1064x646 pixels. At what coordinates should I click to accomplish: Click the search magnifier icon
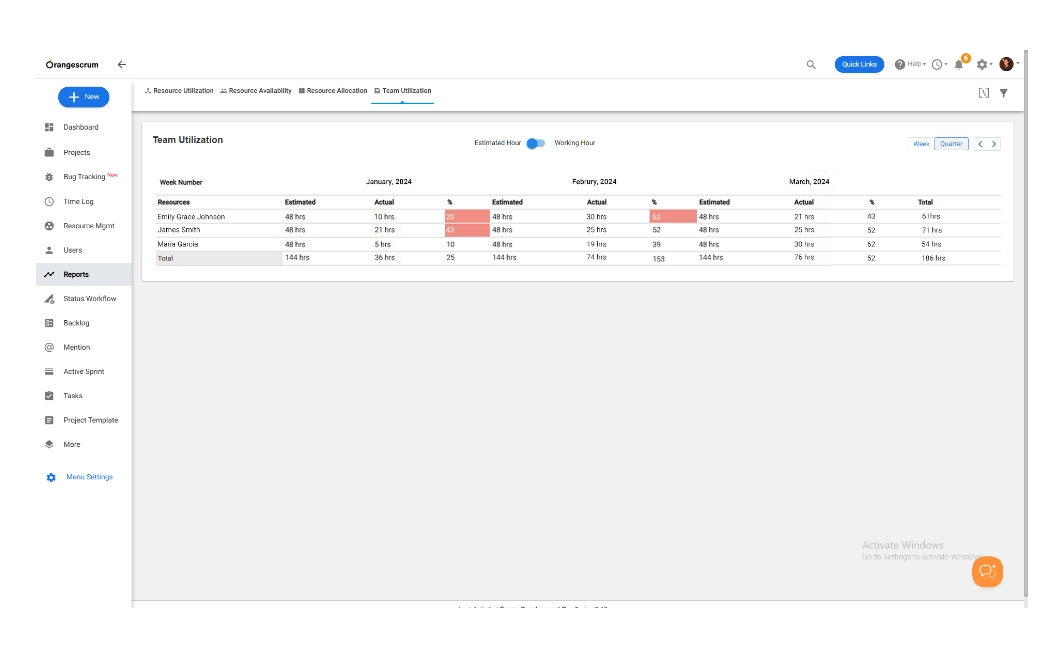(x=811, y=65)
